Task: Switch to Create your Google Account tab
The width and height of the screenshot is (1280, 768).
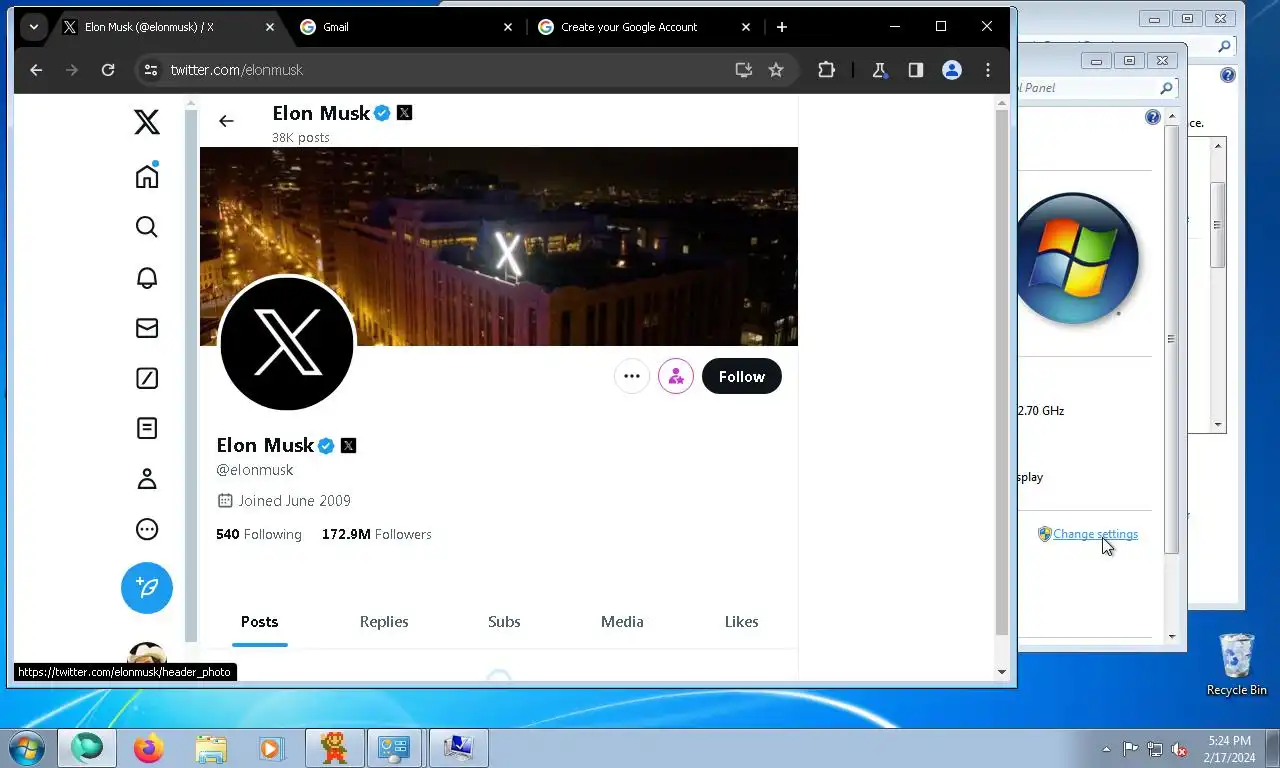Action: (644, 27)
